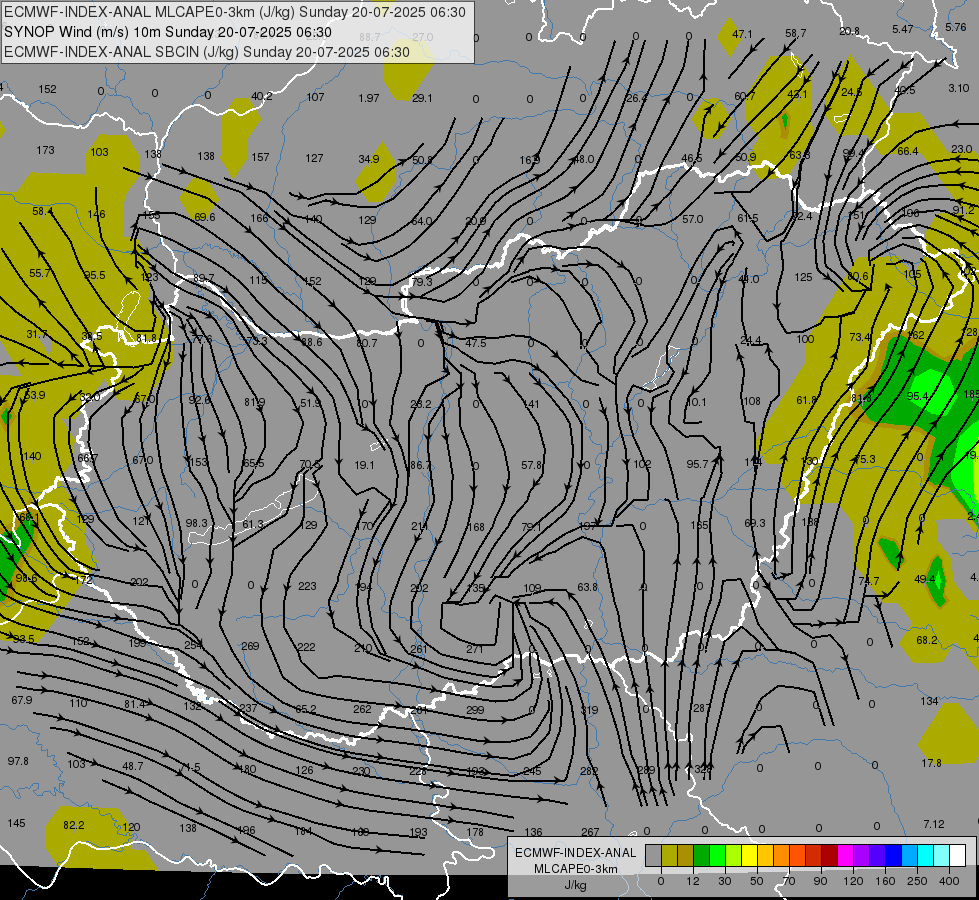Viewport: 979px width, 900px height.
Task: Click the legend tick label 250
Action: click(917, 881)
